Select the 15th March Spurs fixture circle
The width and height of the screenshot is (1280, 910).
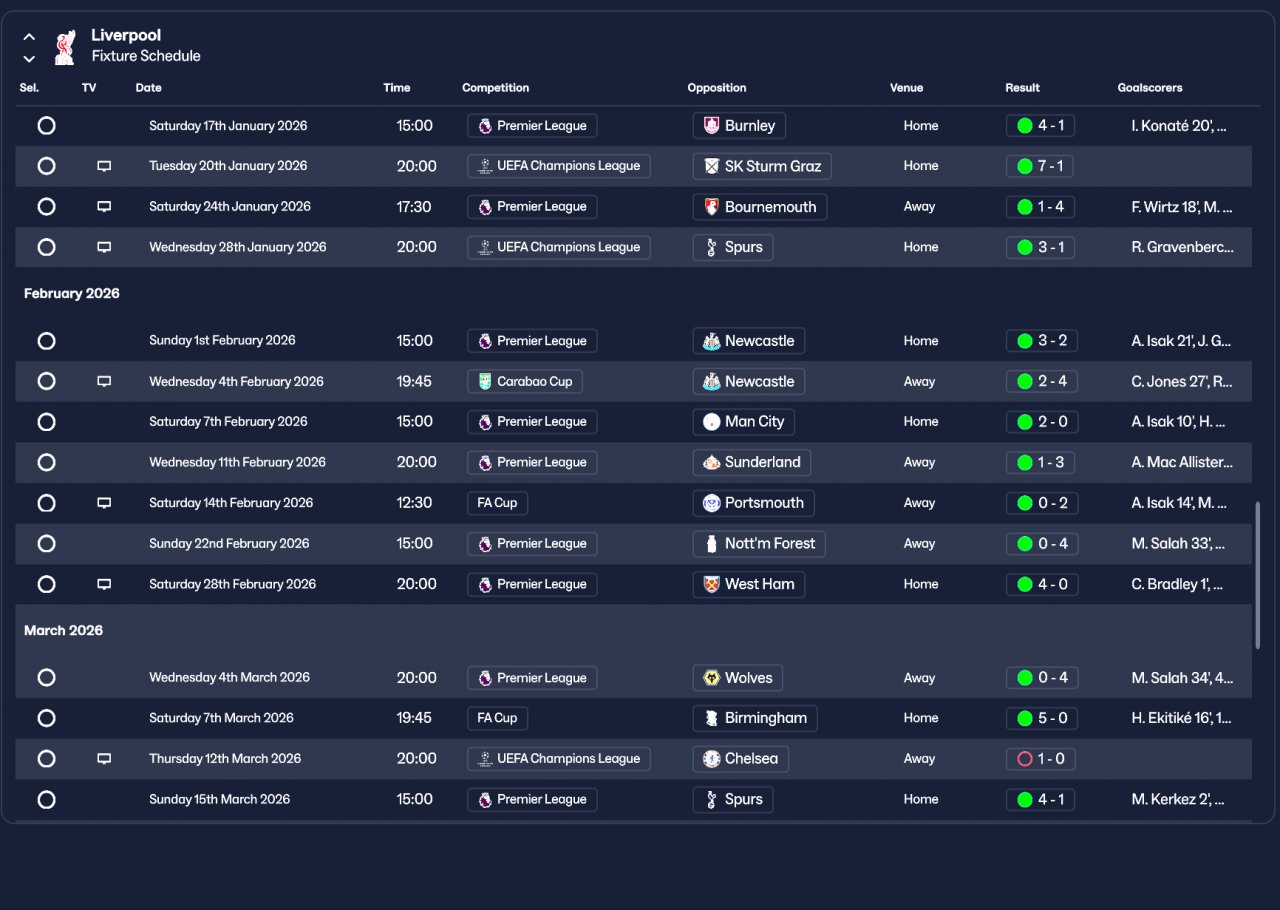pos(46,800)
